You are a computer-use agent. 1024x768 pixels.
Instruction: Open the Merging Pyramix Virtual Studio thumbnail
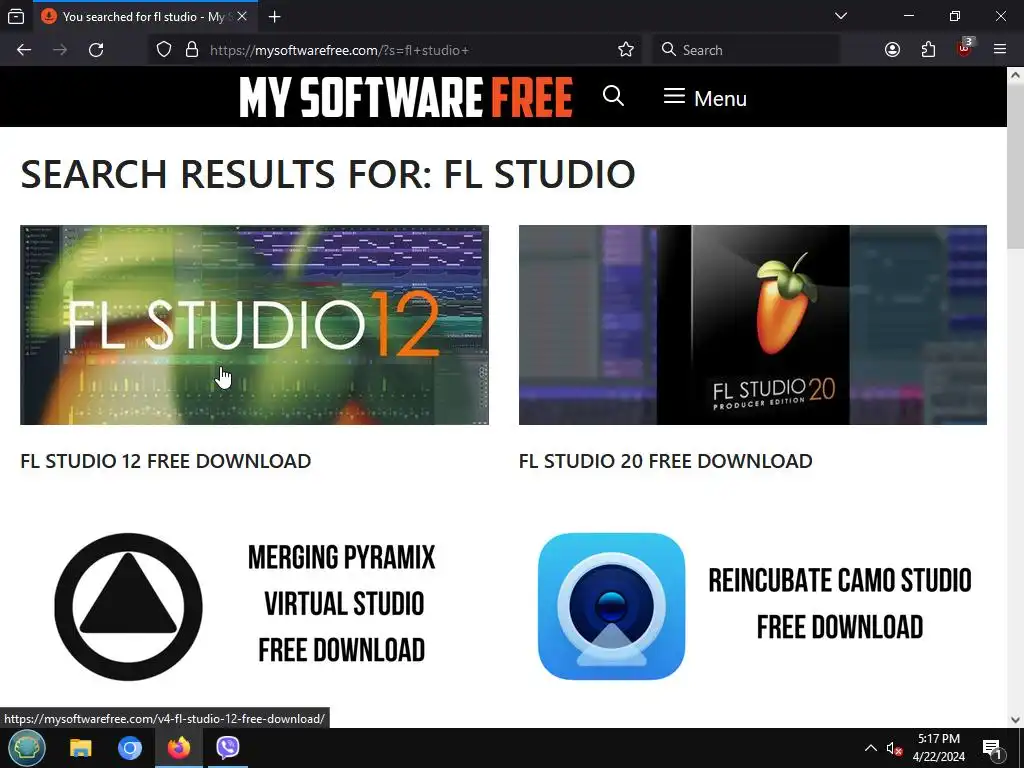(x=255, y=606)
